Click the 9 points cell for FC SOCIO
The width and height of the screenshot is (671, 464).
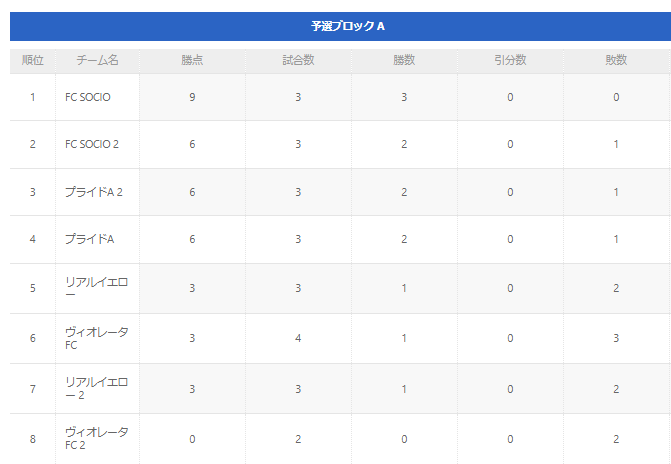tap(192, 97)
